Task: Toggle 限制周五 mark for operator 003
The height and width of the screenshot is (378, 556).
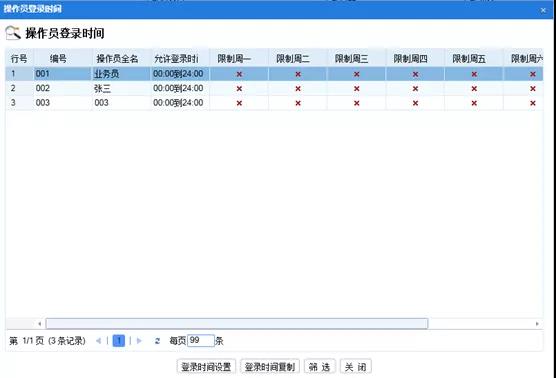Action: point(474,103)
